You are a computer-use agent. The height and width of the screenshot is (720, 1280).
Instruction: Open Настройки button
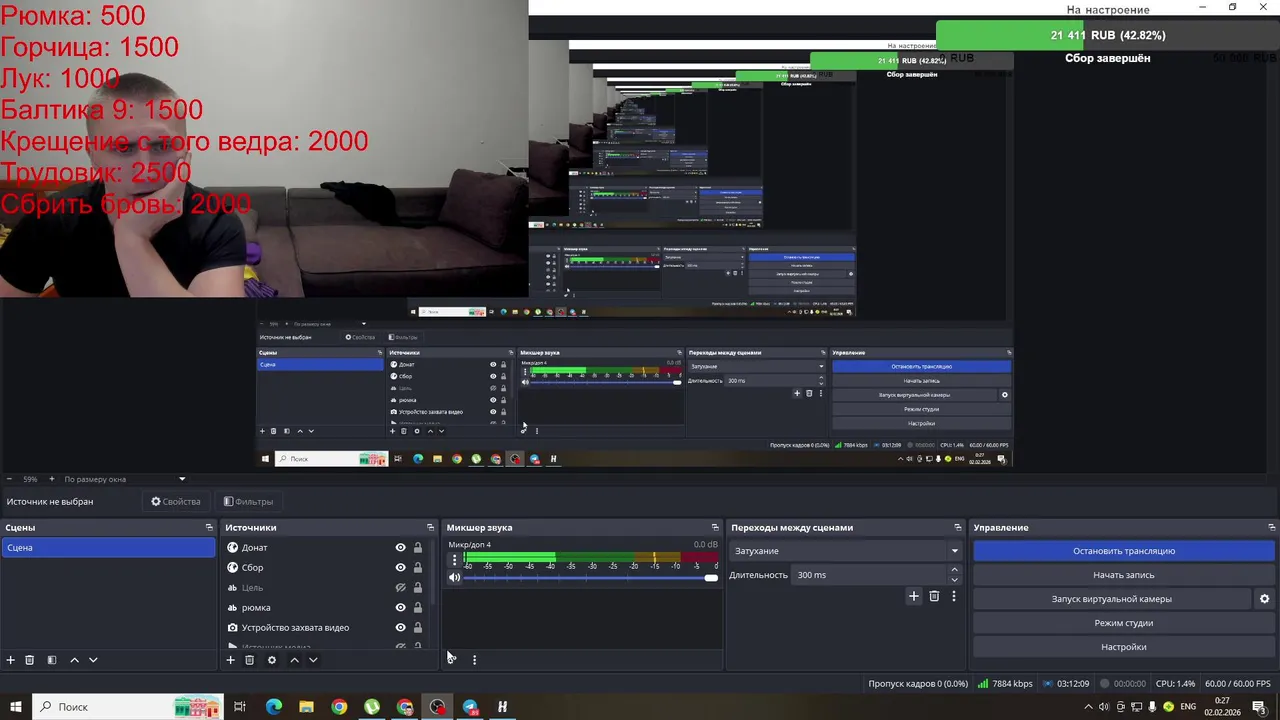tap(1124, 647)
